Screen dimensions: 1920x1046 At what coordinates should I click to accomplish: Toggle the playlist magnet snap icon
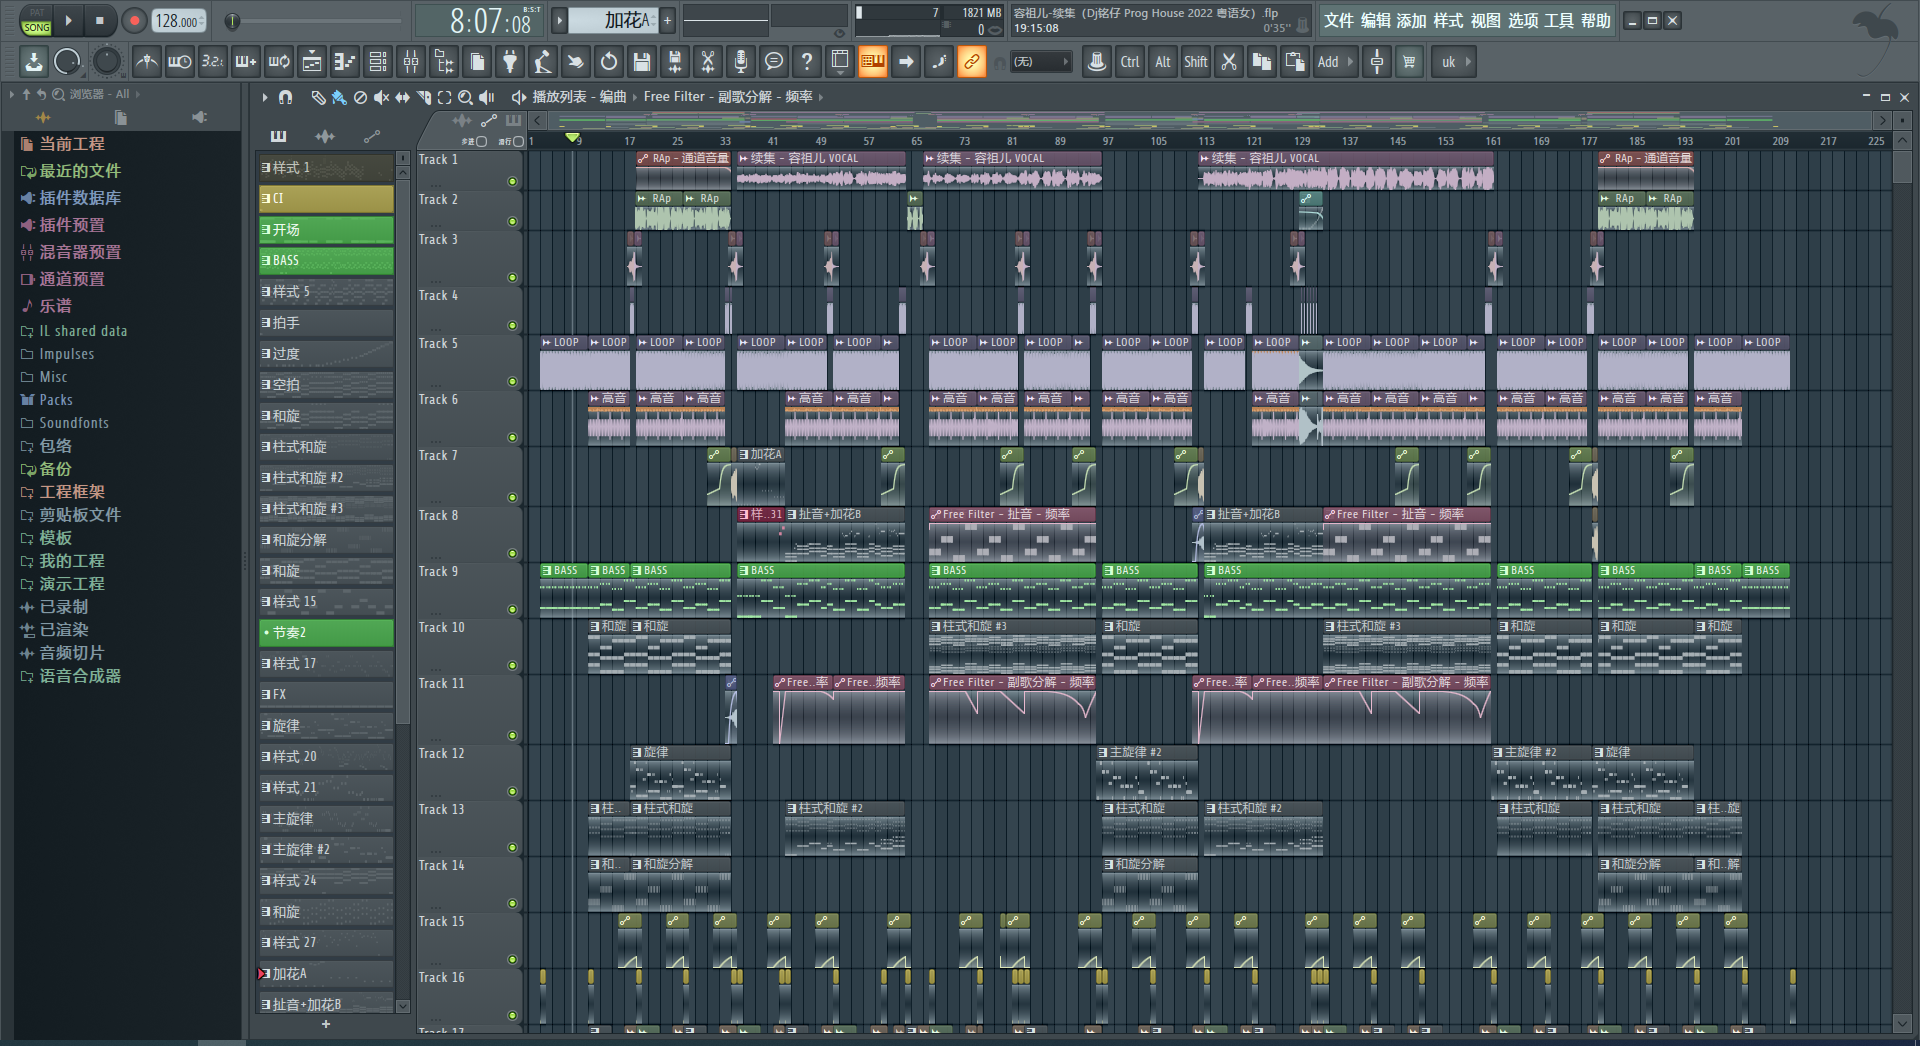[285, 97]
